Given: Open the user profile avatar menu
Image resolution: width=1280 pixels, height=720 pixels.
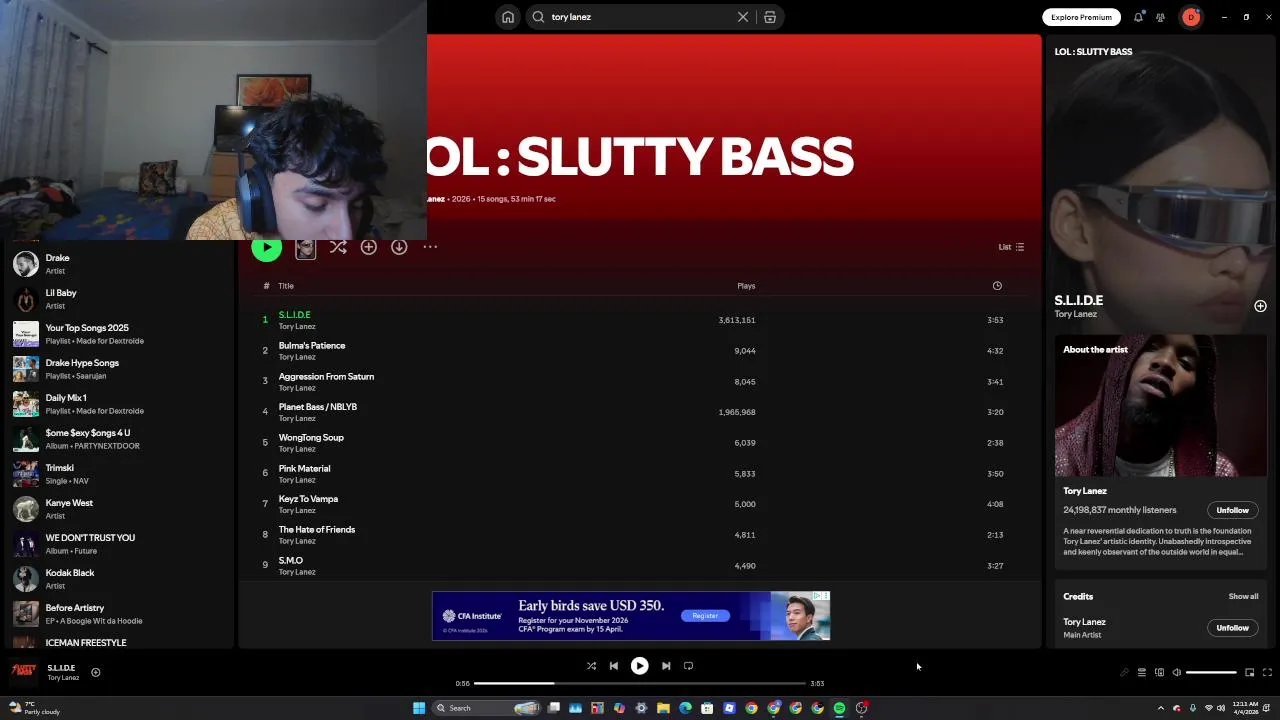Looking at the screenshot, I should tap(1191, 17).
